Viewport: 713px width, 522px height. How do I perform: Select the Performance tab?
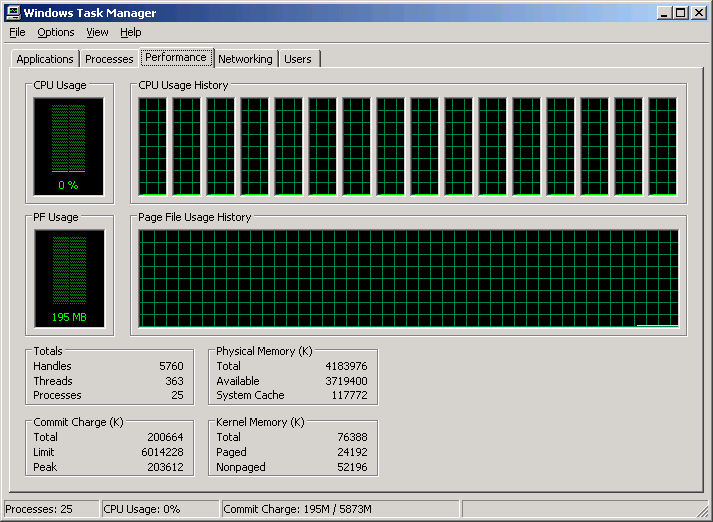click(x=176, y=57)
